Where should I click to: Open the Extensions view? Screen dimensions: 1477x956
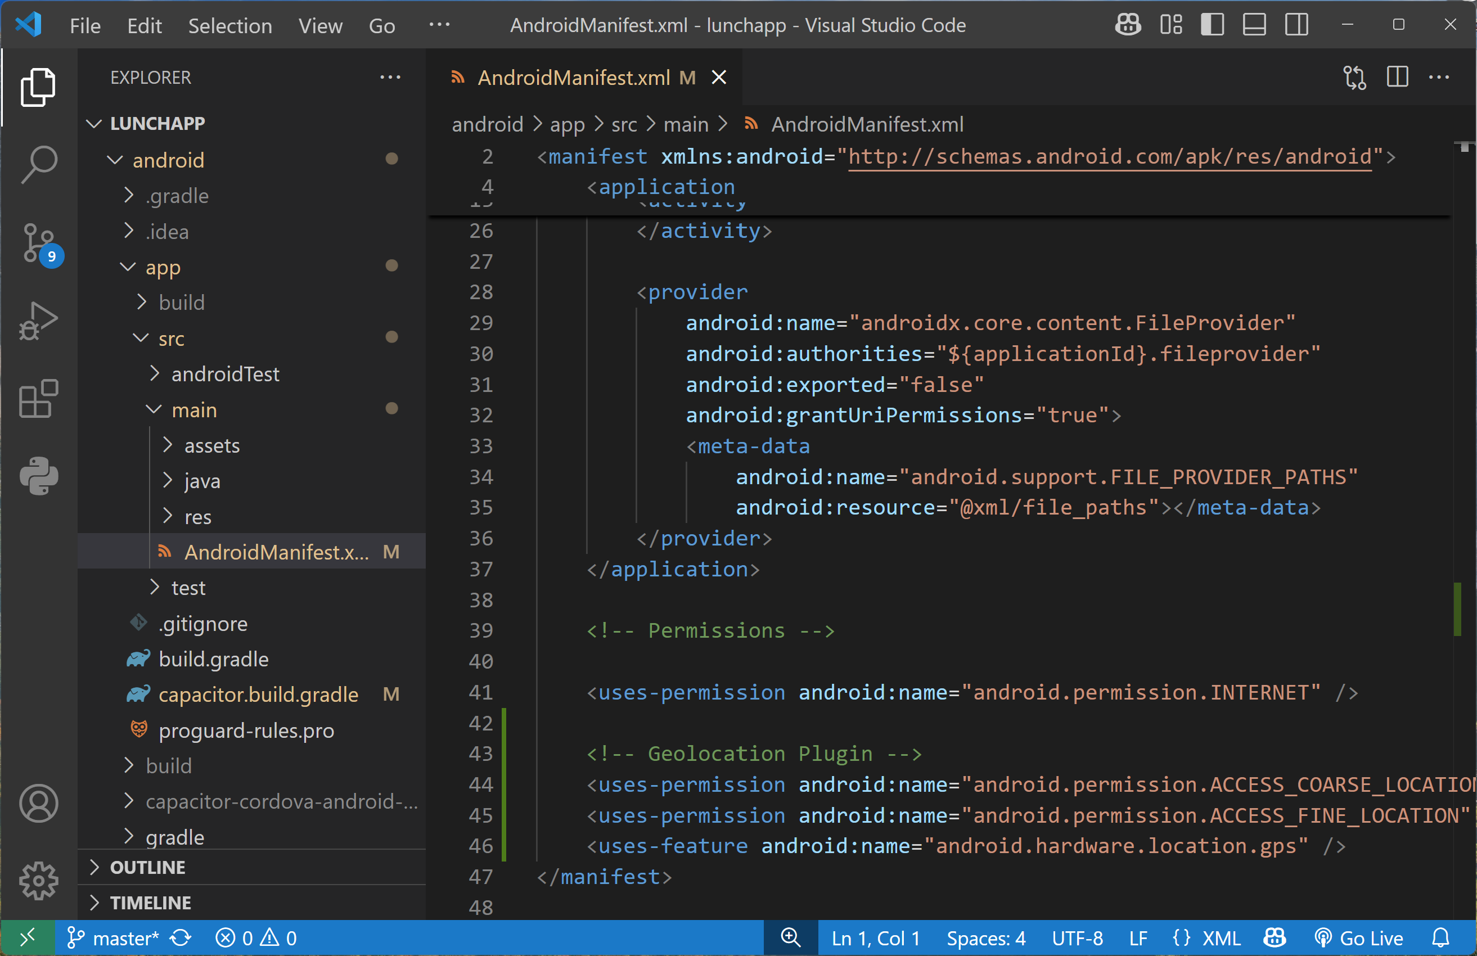[x=38, y=399]
